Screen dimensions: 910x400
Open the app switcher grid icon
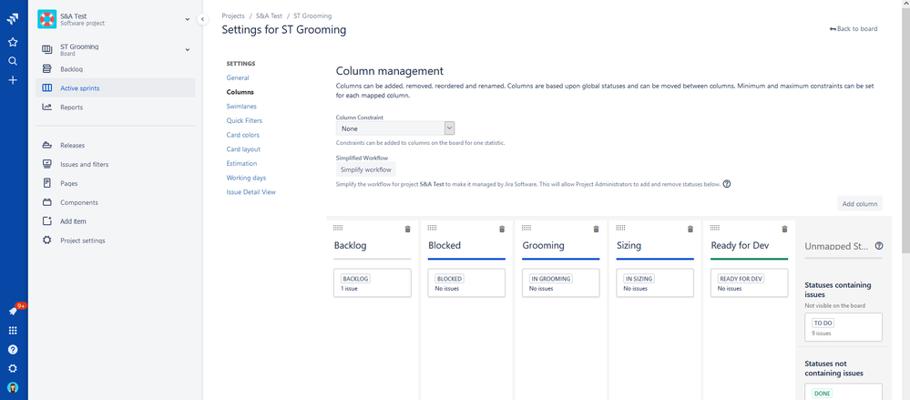pyautogui.click(x=13, y=330)
